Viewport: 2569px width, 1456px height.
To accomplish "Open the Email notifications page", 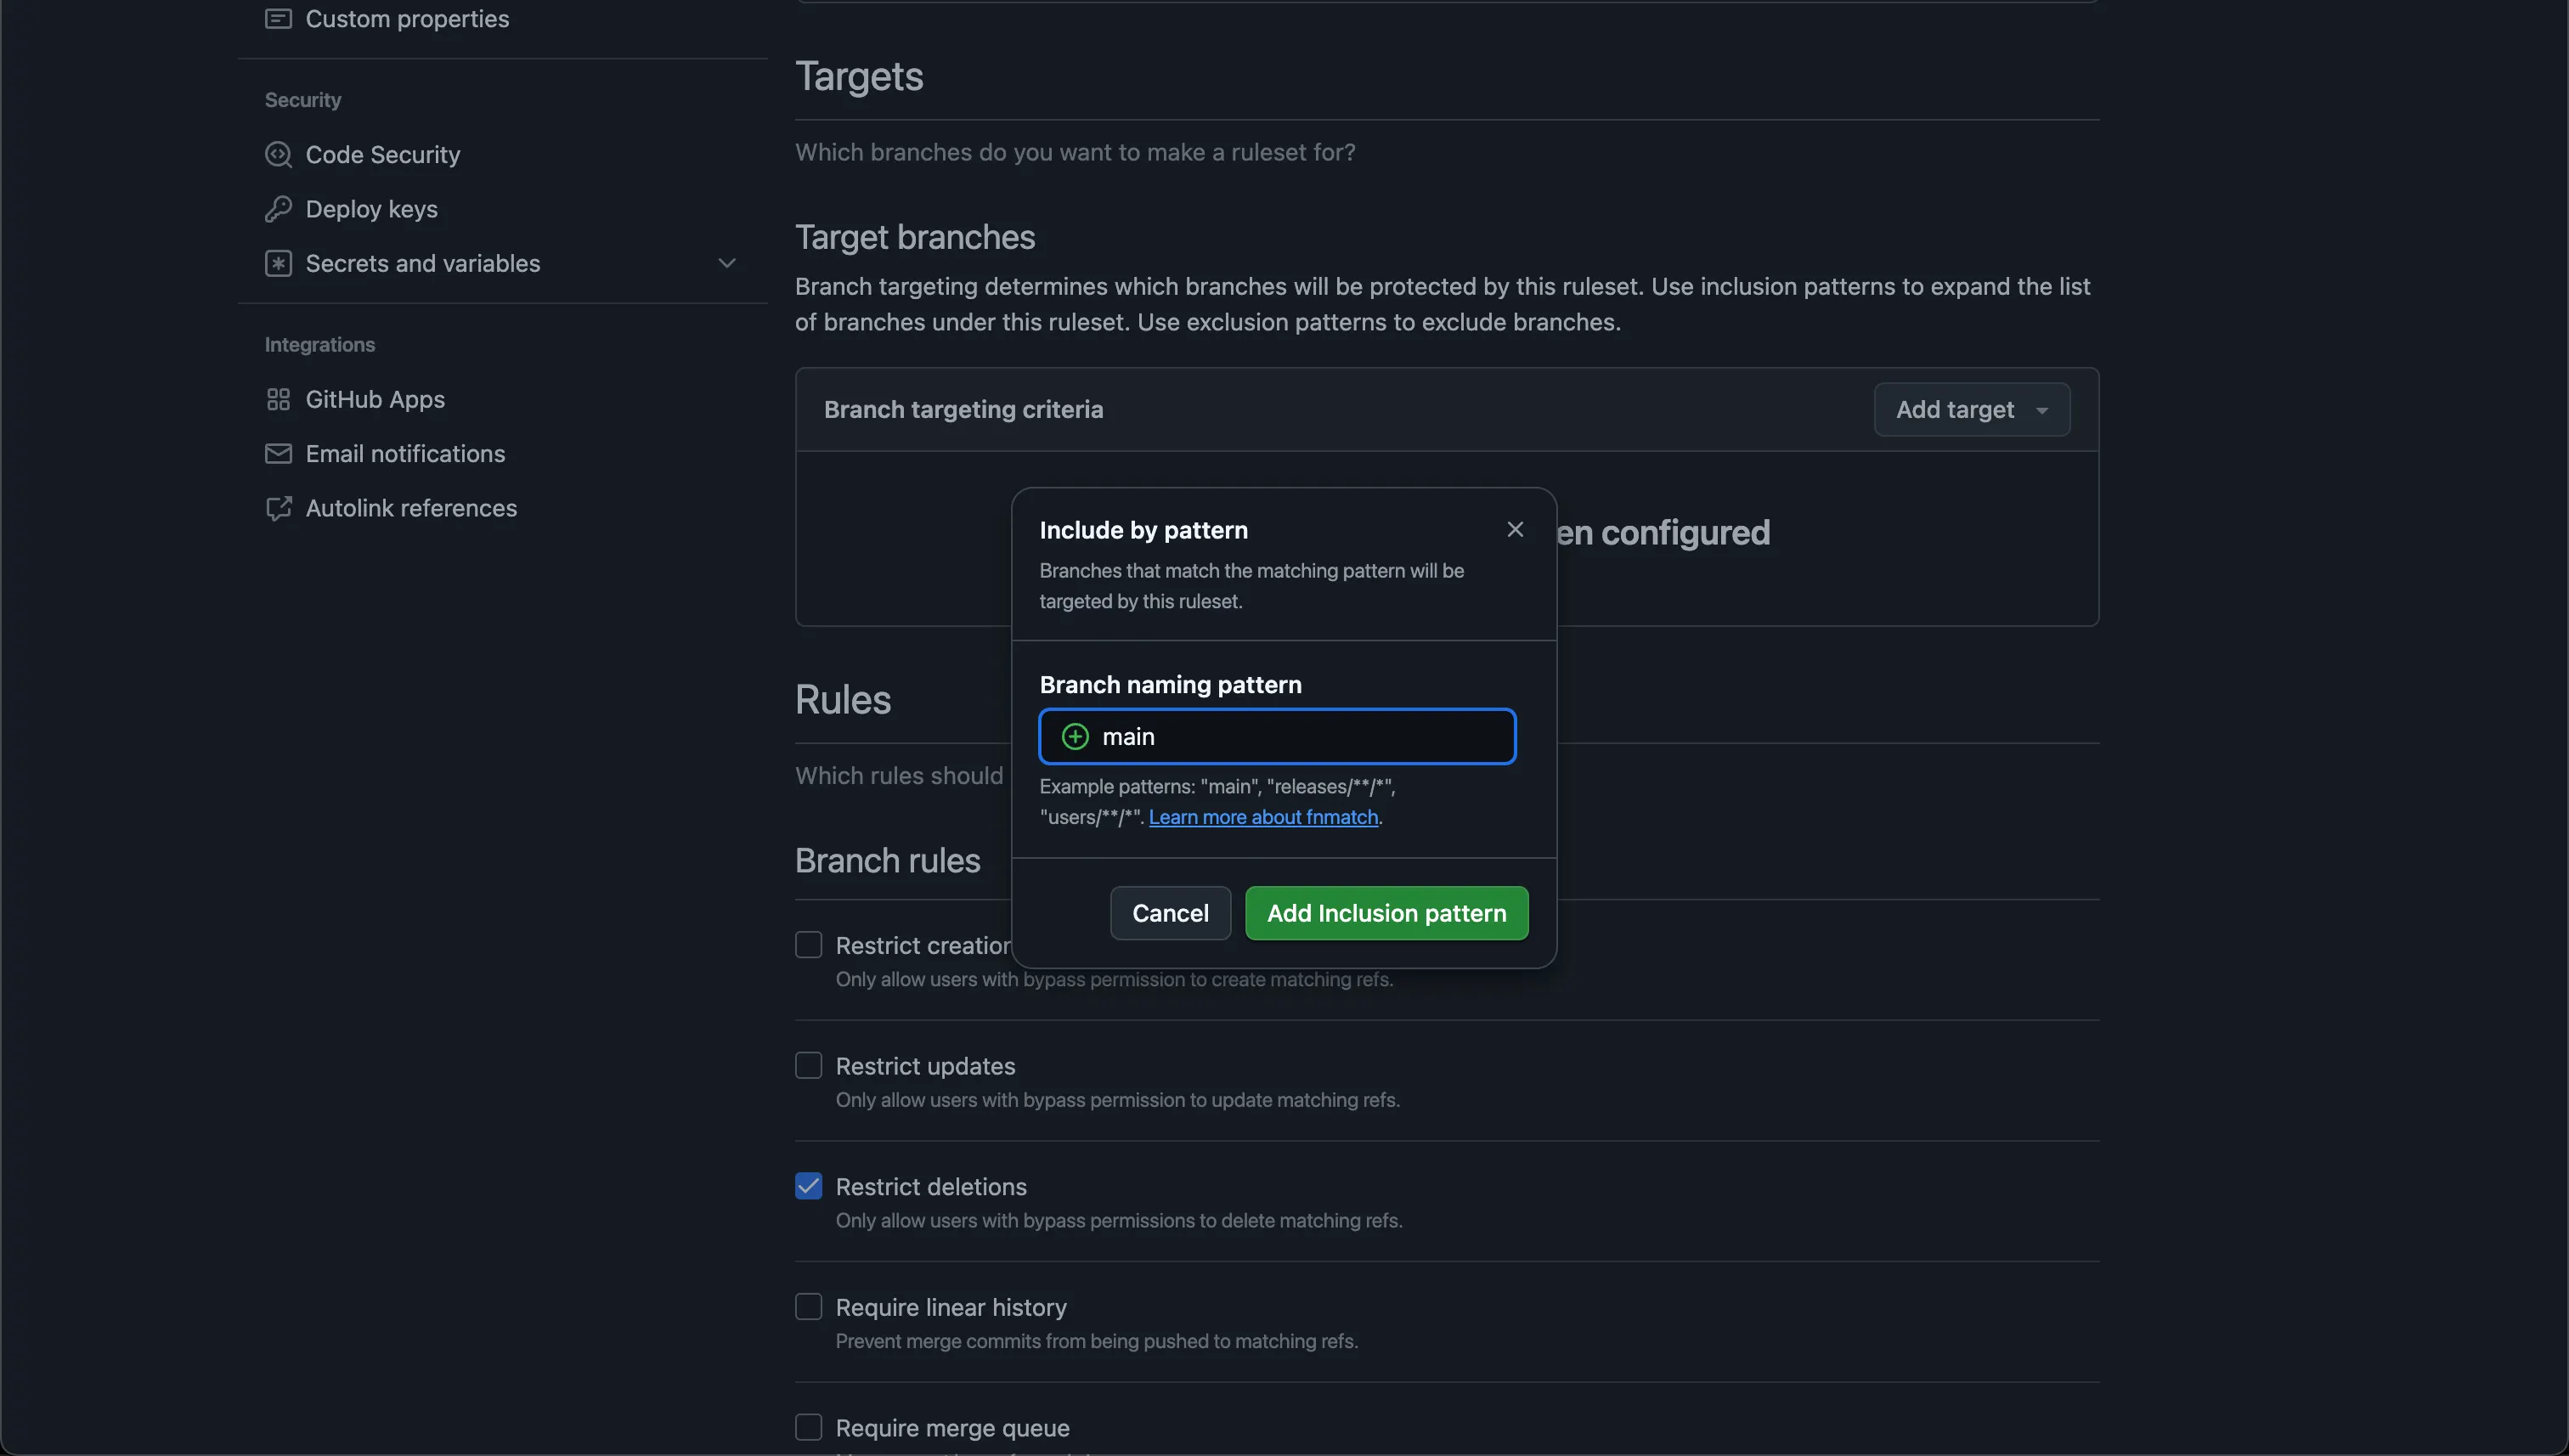I will (x=404, y=453).
